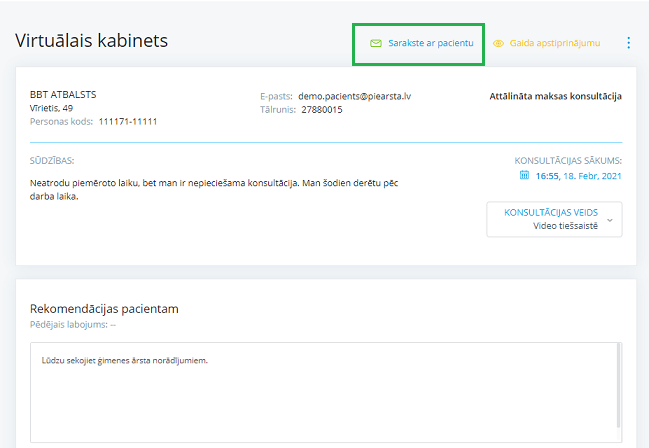Click the eye icon for pending confirmation
Image resolution: width=649 pixels, height=448 pixels.
[x=498, y=44]
